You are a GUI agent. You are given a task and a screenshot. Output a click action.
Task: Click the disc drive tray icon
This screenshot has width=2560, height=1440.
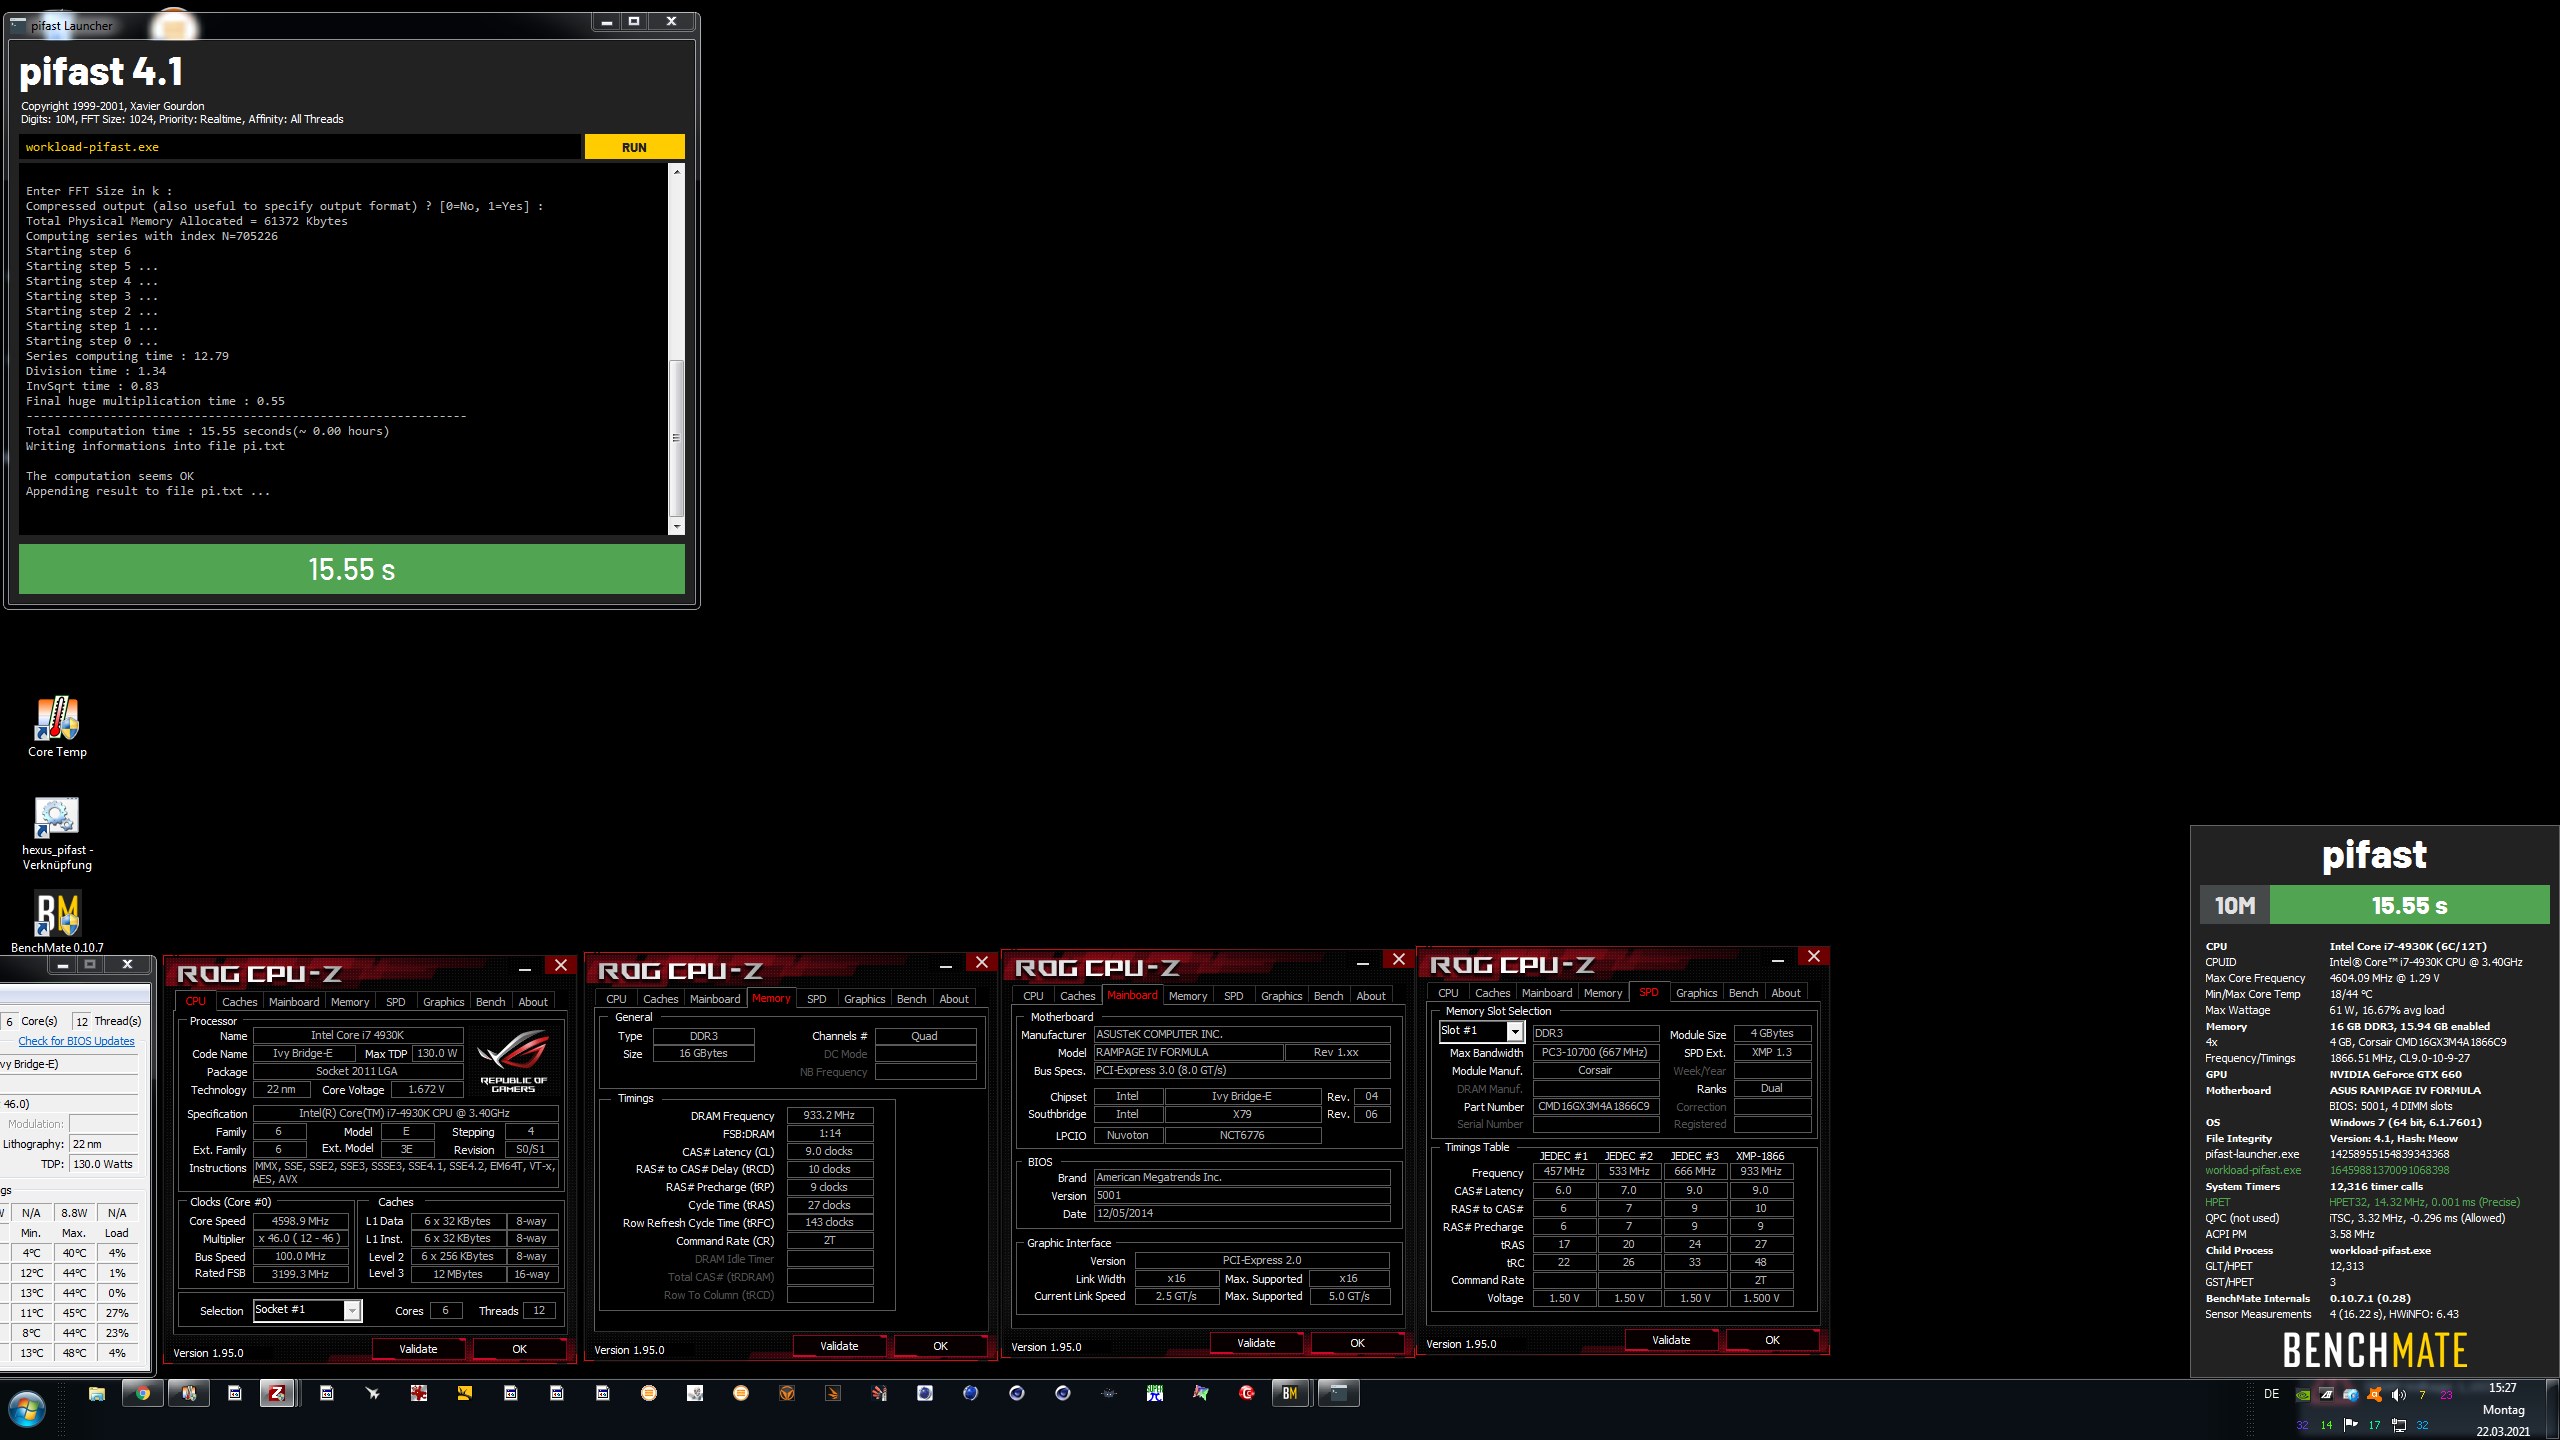click(x=2351, y=1395)
